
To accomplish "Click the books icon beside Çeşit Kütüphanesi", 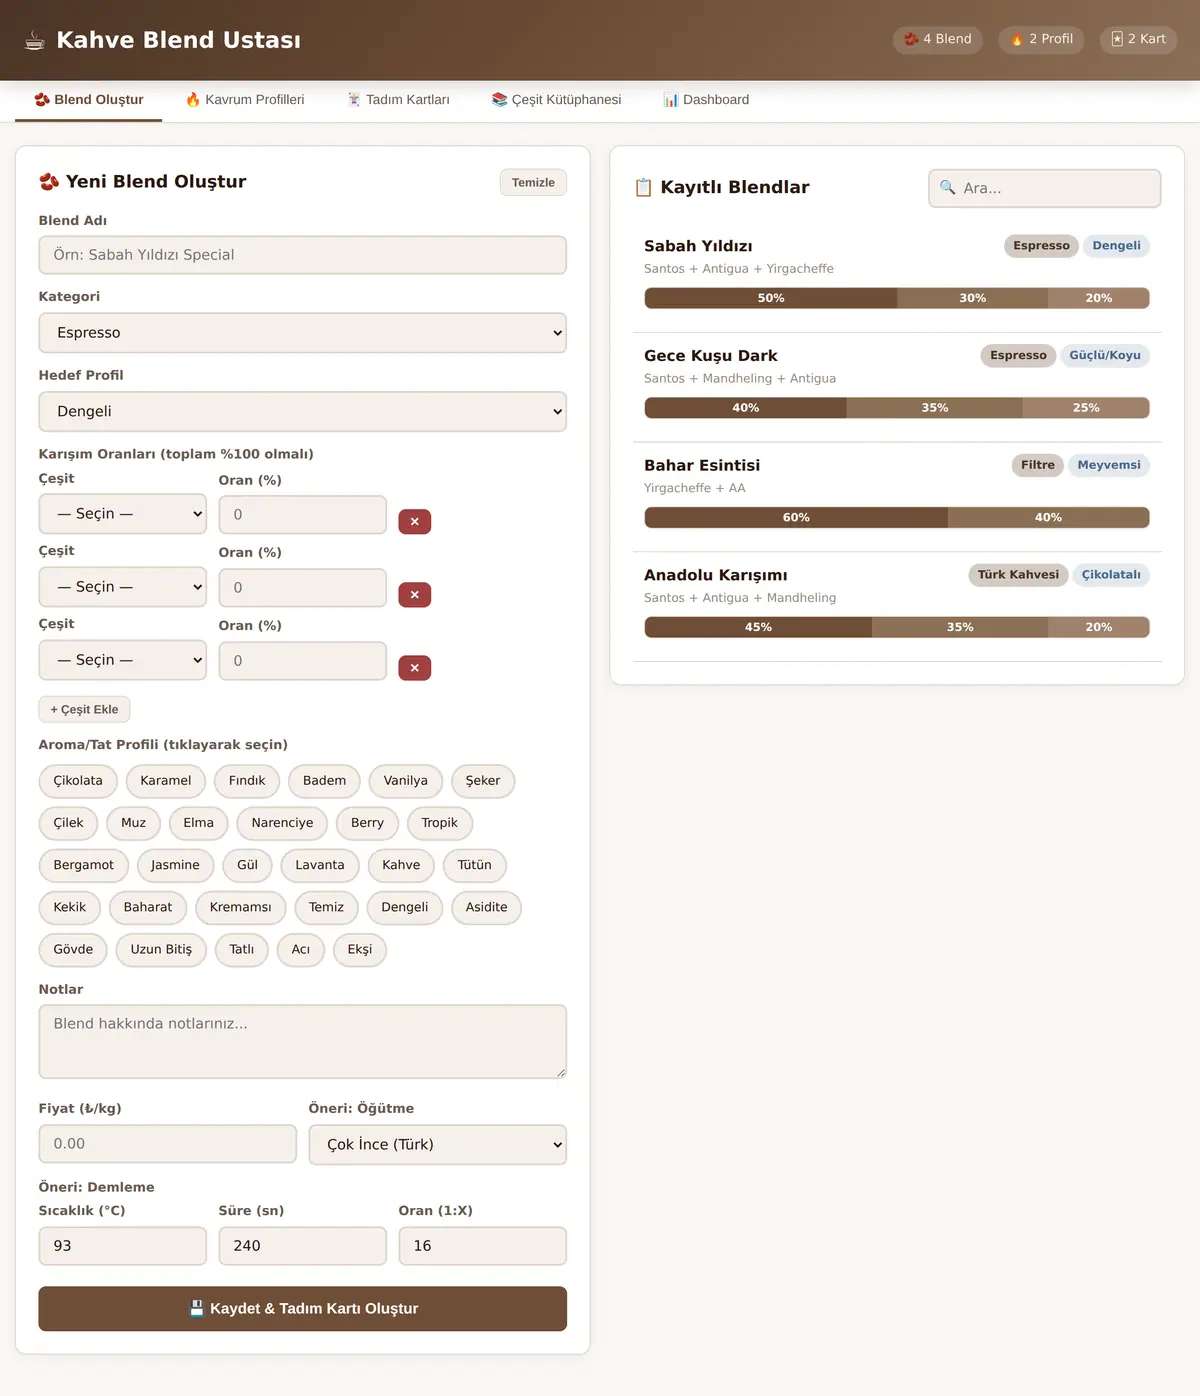I will 500,100.
